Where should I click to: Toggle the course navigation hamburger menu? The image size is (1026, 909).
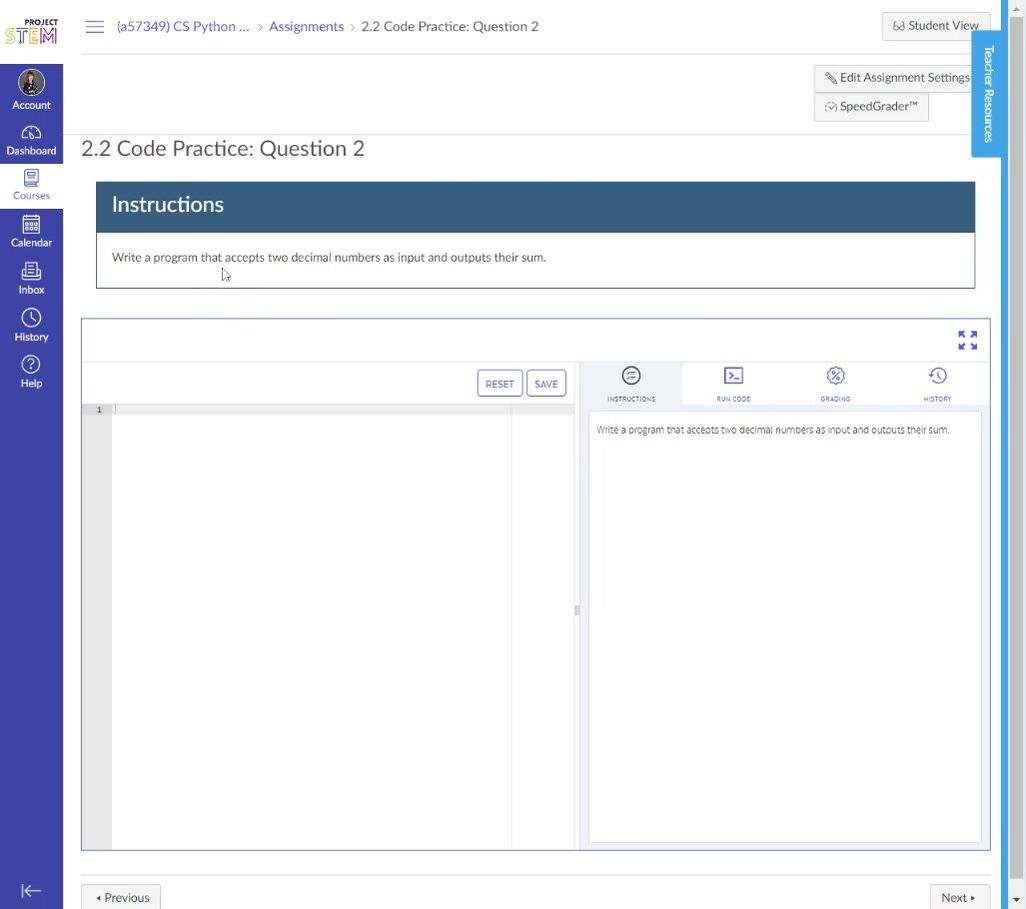tap(95, 27)
